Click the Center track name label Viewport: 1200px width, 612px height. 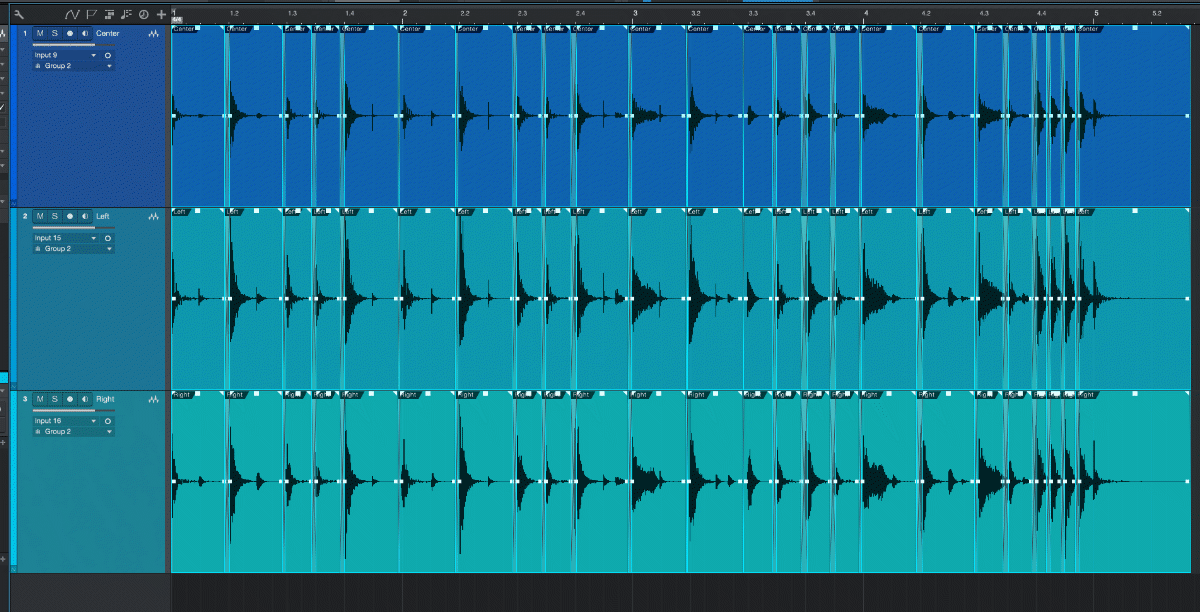[108, 34]
